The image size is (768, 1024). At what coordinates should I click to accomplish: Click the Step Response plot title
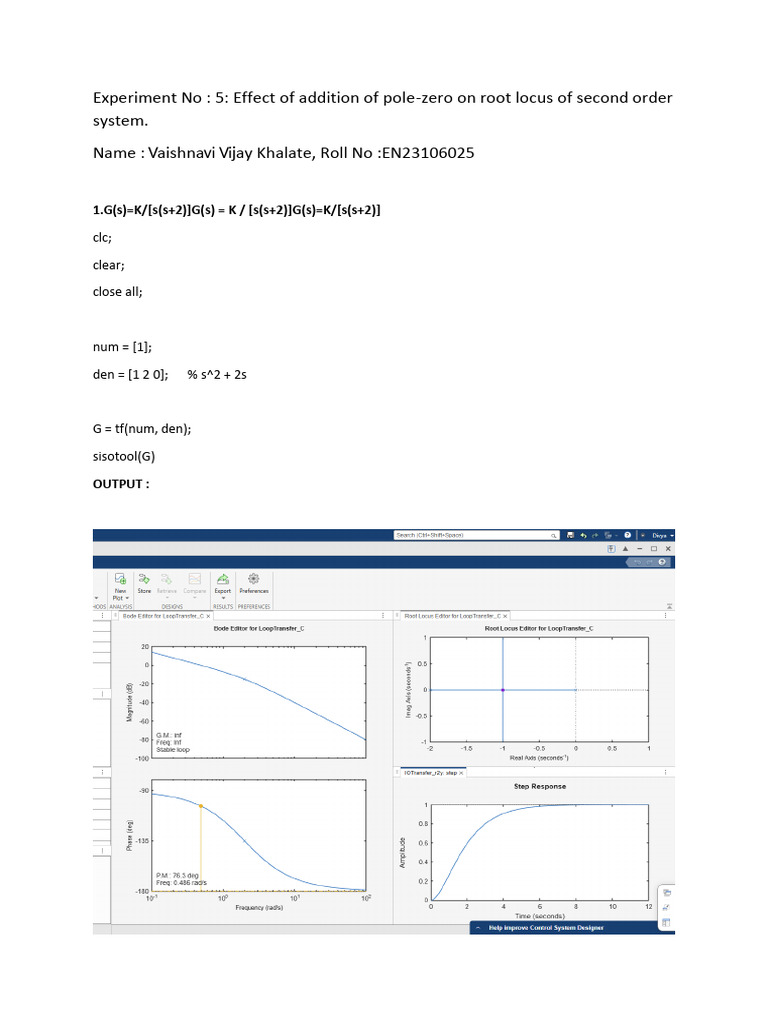[x=540, y=786]
